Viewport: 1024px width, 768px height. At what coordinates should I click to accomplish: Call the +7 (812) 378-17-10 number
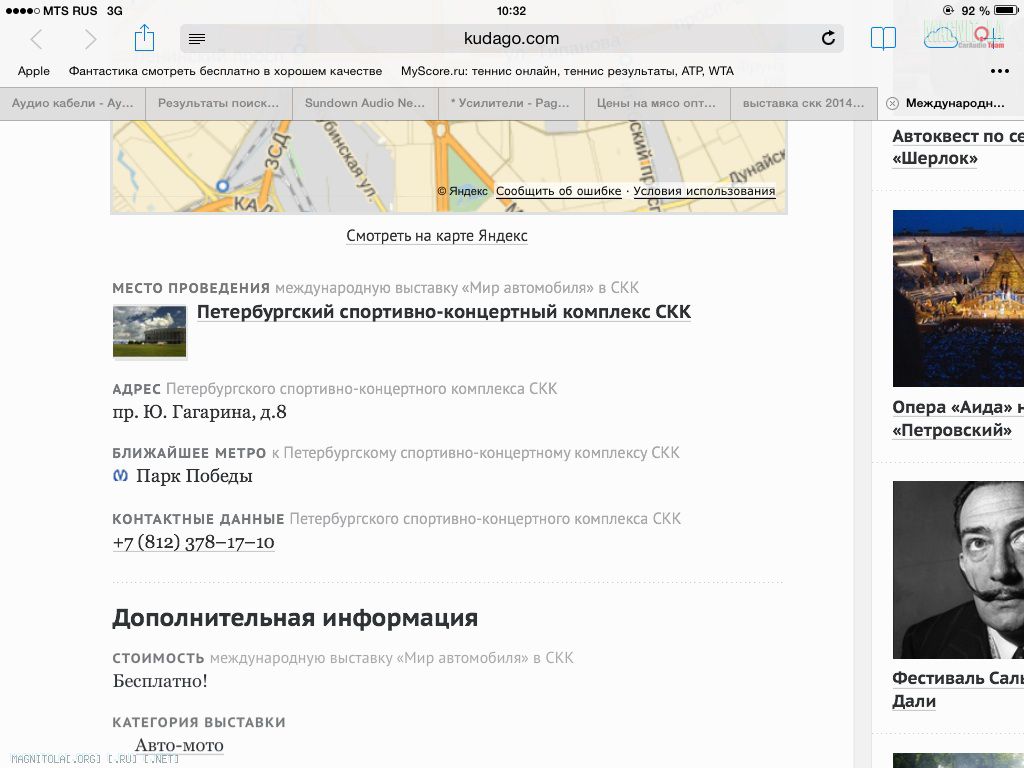tap(193, 542)
